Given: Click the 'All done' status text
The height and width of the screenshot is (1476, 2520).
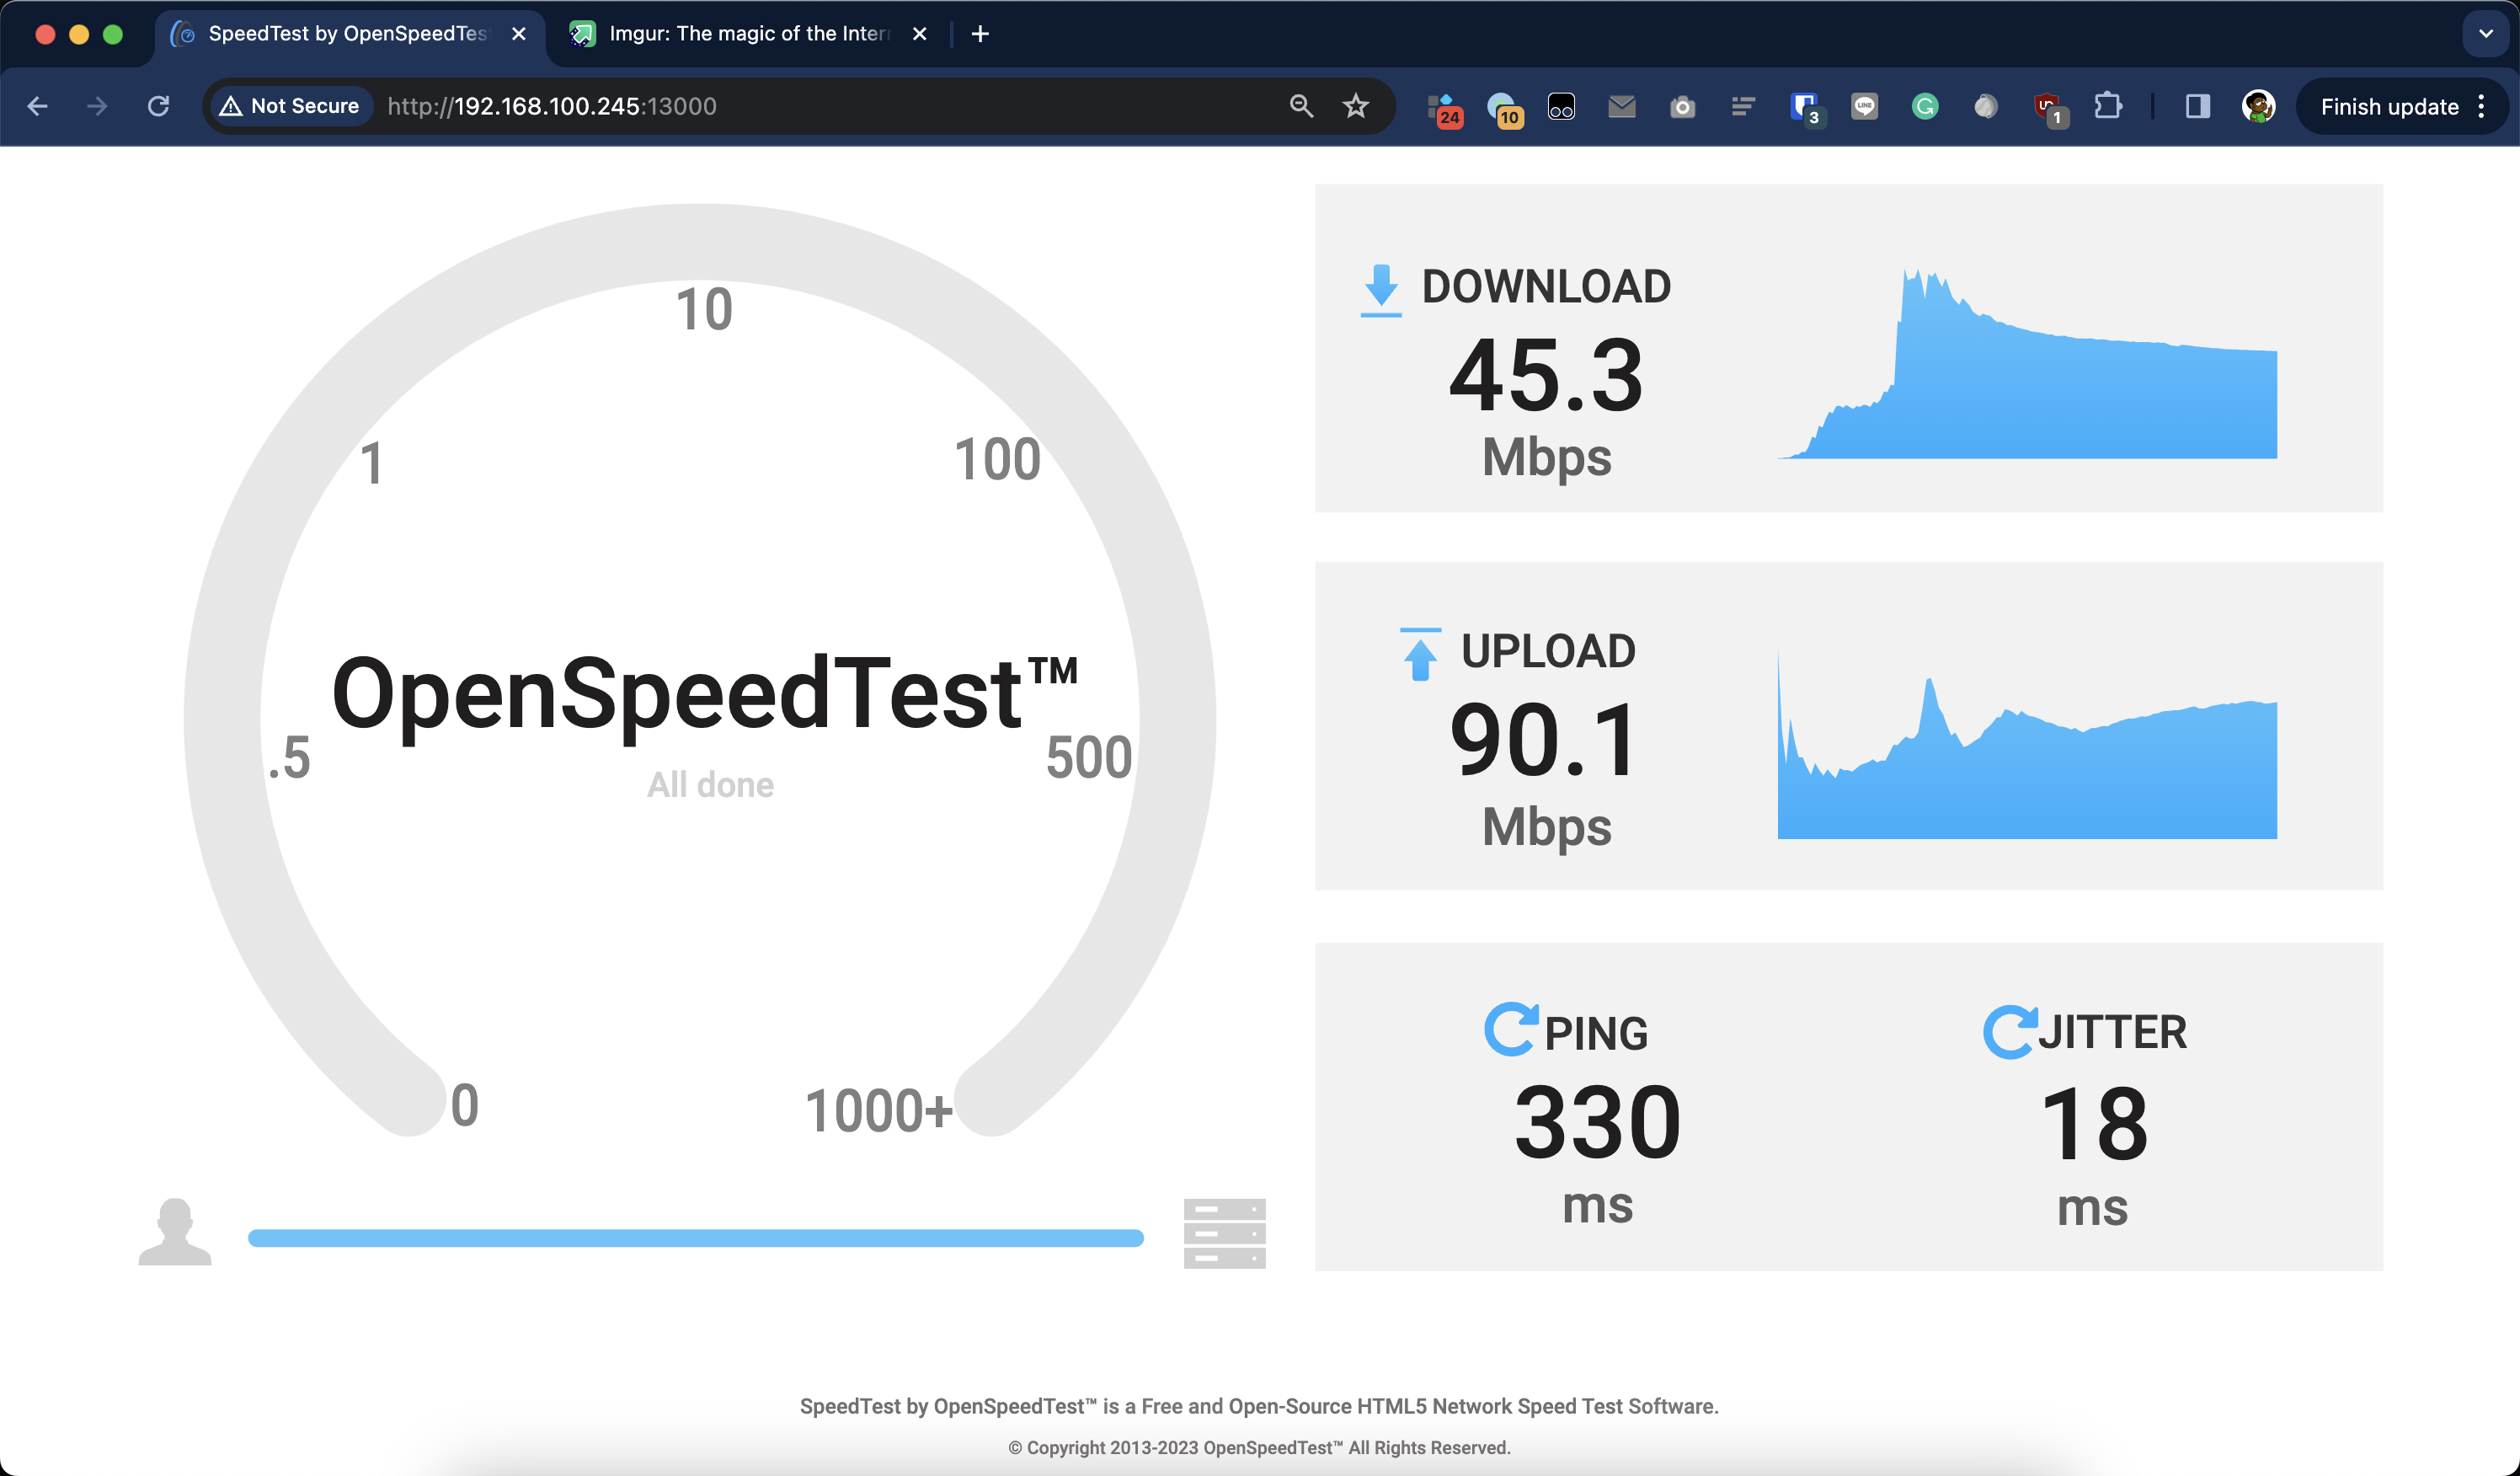Looking at the screenshot, I should [x=710, y=785].
